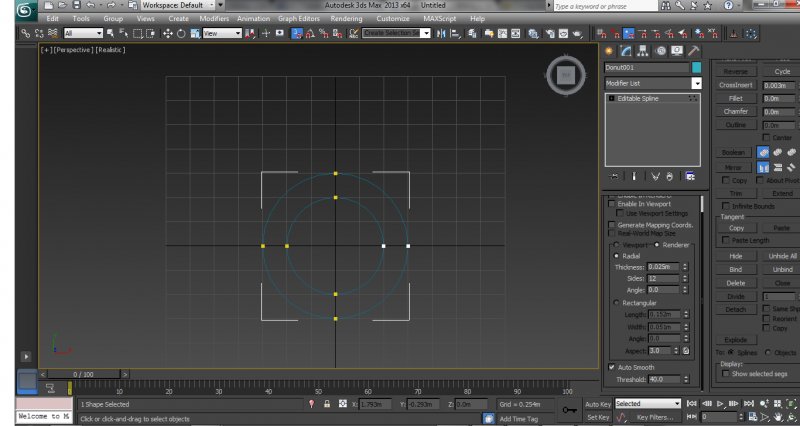Click the Boolean Union icon
This screenshot has height=426, width=800.
click(763, 152)
